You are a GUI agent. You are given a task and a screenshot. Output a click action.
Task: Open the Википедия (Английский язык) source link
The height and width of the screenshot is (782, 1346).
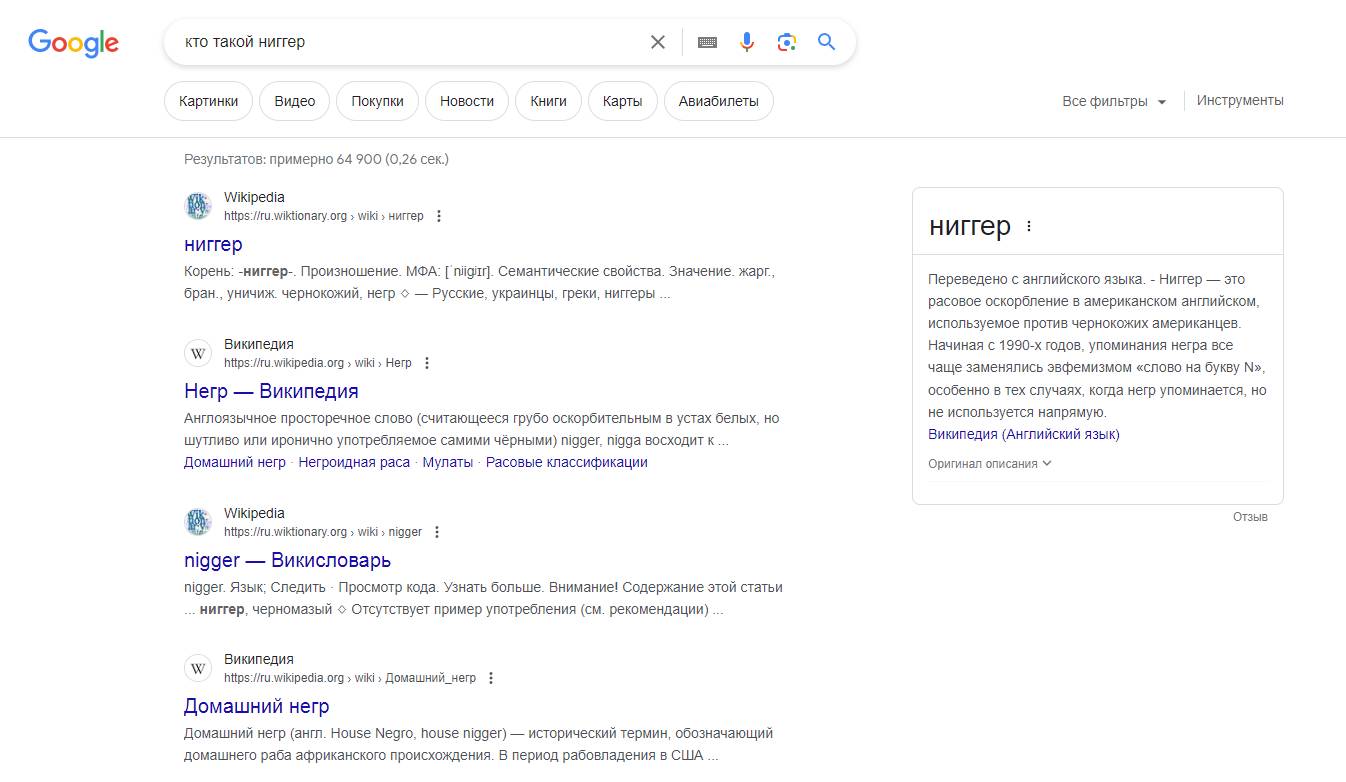click(x=1024, y=434)
